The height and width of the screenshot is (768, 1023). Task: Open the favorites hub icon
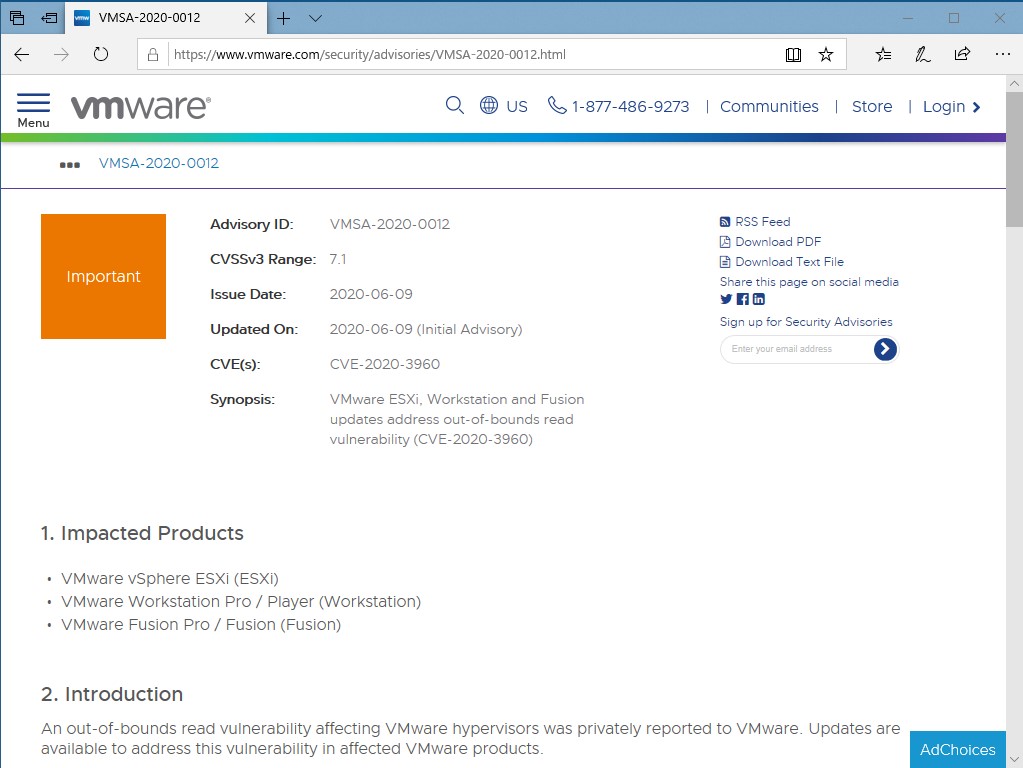click(883, 55)
